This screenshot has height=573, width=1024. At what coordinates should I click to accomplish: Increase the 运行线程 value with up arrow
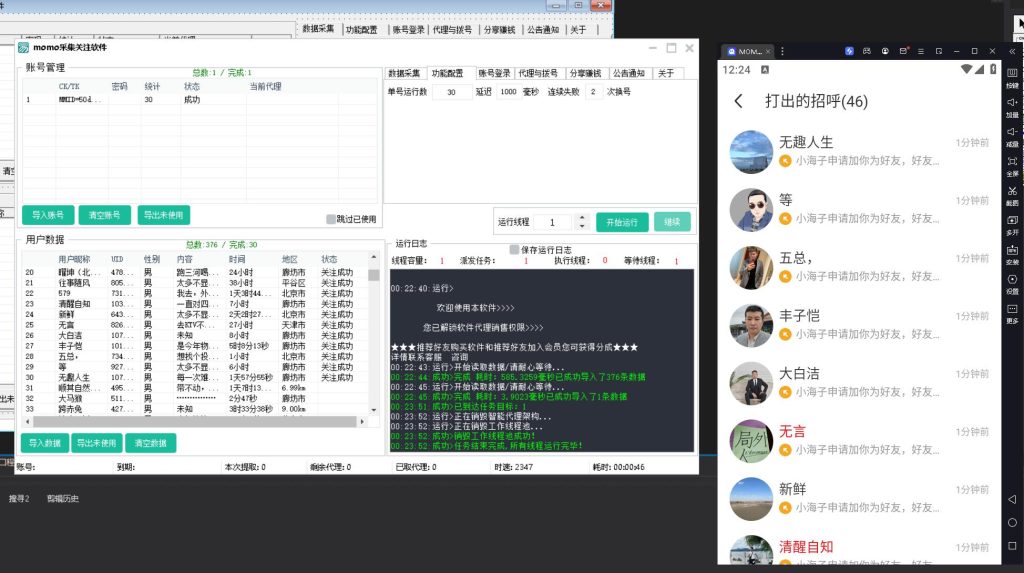click(581, 218)
